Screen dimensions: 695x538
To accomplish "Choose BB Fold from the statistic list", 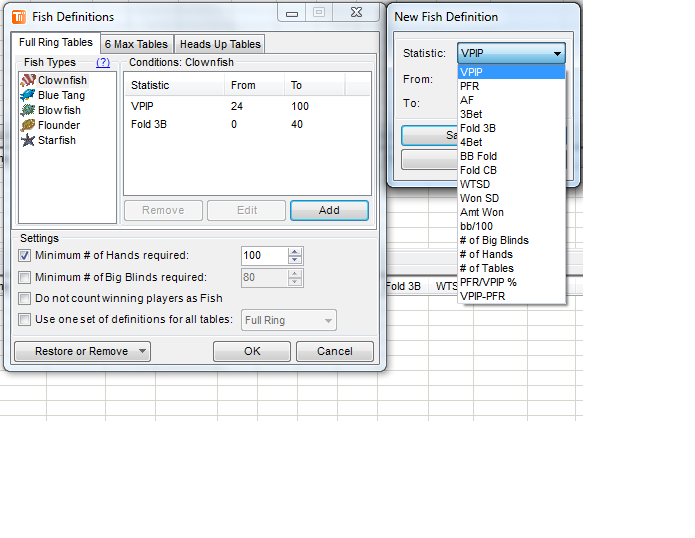I will (x=511, y=156).
